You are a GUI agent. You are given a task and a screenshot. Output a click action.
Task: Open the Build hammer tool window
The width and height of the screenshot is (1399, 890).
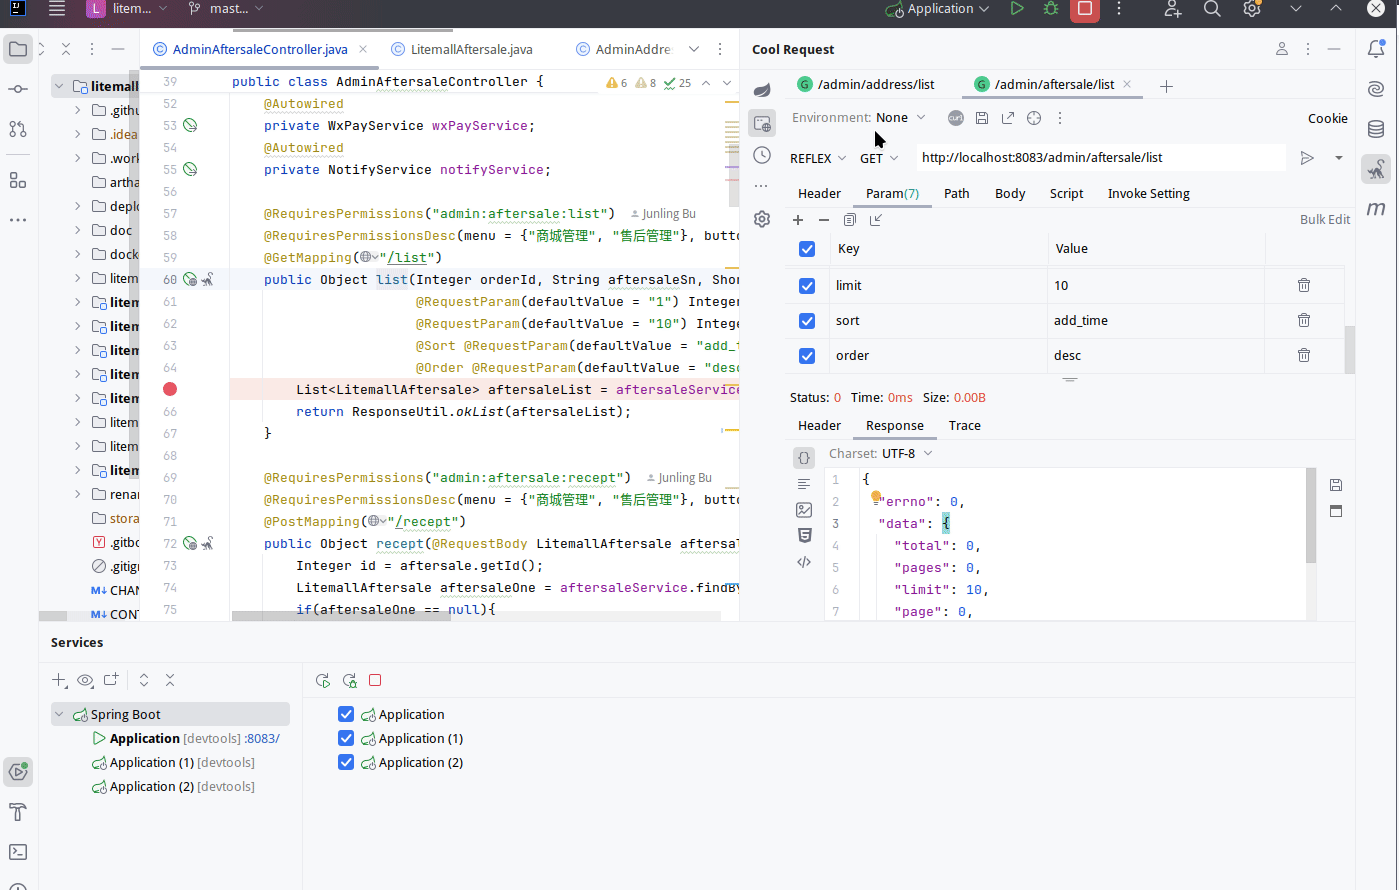18,811
